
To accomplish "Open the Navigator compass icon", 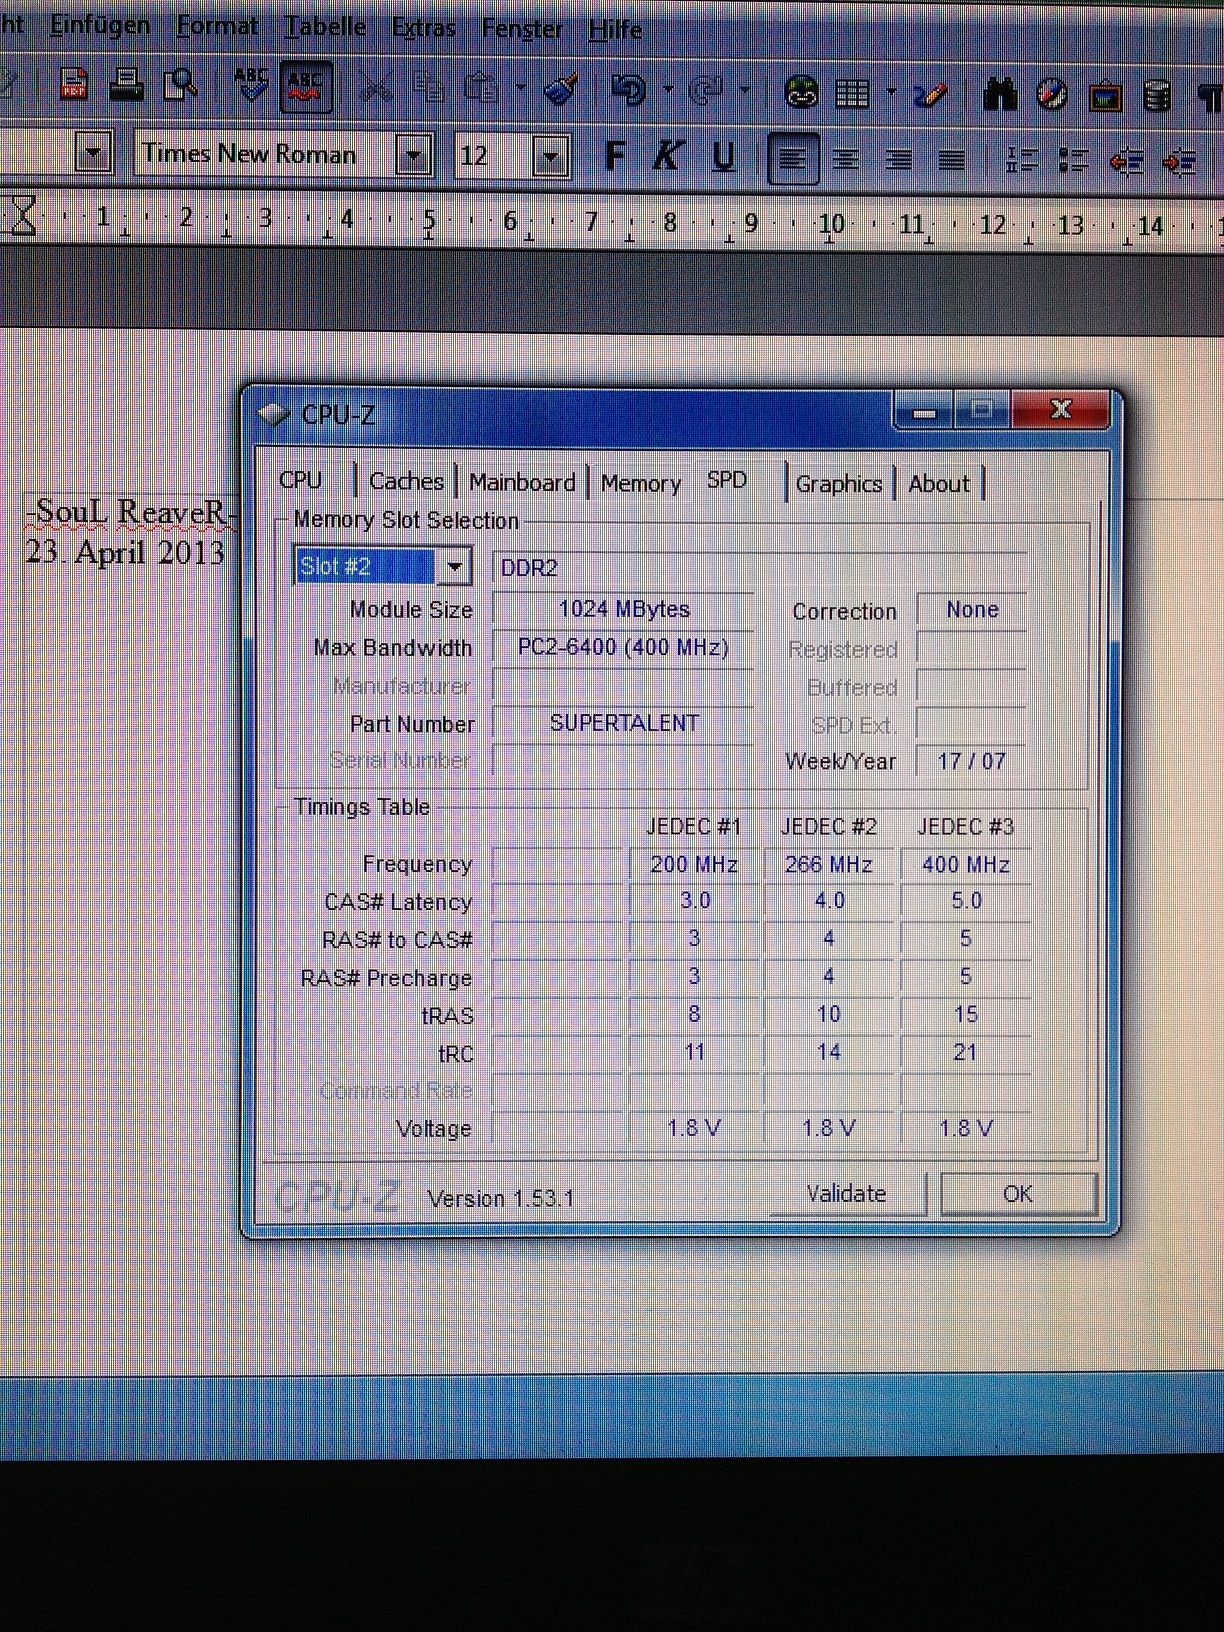I will click(x=1052, y=95).
